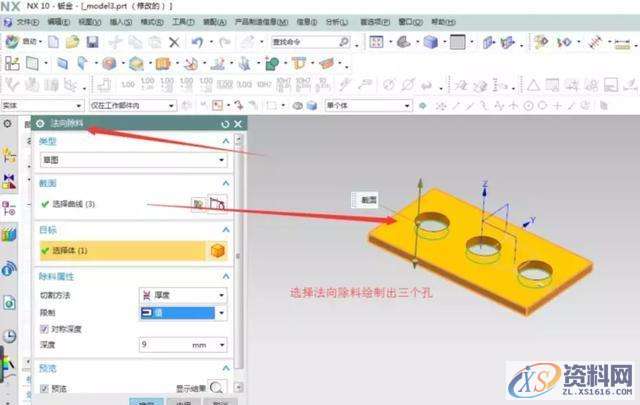Image resolution: width=640 pixels, height=405 pixels.
Task: Click the magnifier show result icon
Action: pos(217,387)
